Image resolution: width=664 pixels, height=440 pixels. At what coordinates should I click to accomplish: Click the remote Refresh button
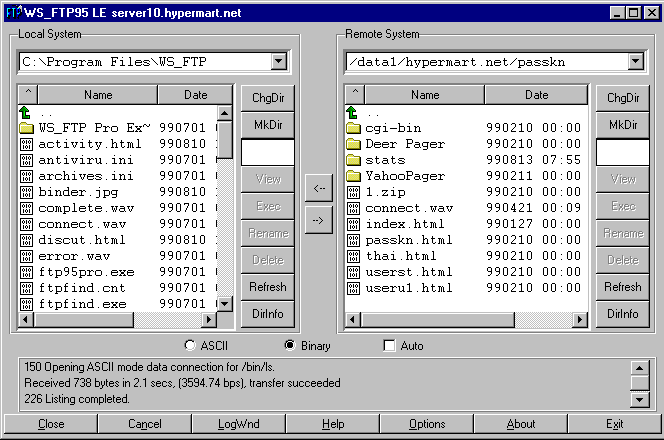point(622,287)
